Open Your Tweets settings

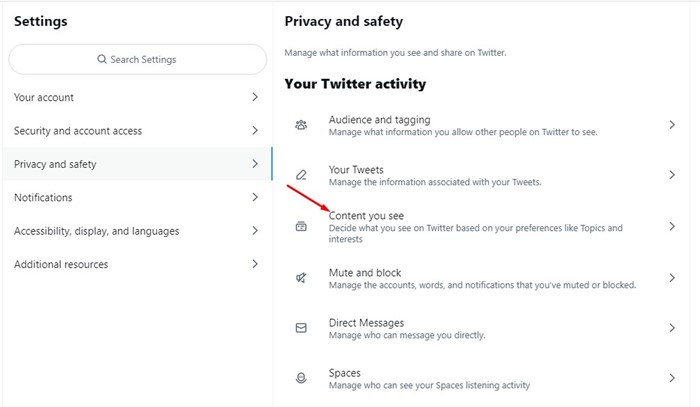(x=484, y=175)
